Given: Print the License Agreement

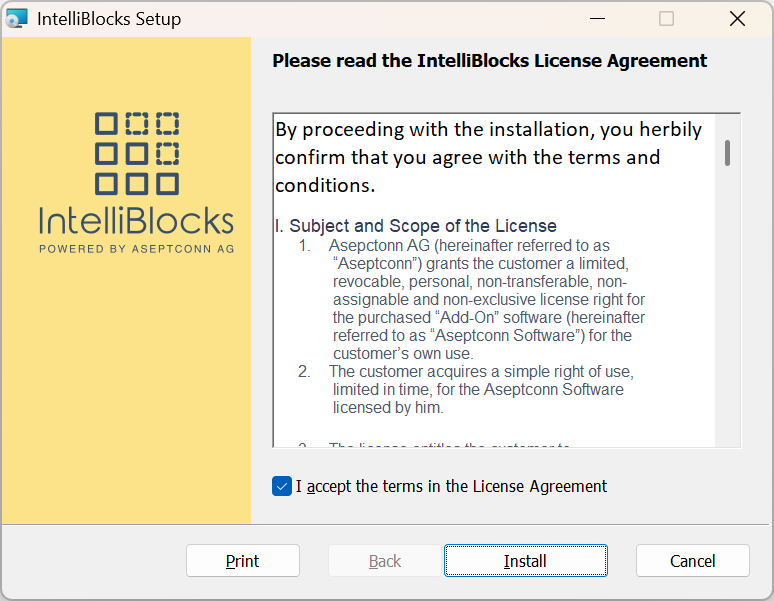Looking at the screenshot, I should pyautogui.click(x=242, y=561).
